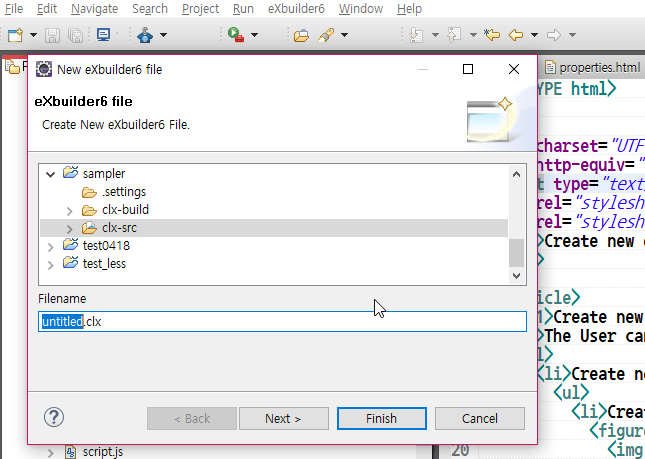The height and width of the screenshot is (459, 645).
Task: Expand the test0418 project
Action: tap(51, 246)
